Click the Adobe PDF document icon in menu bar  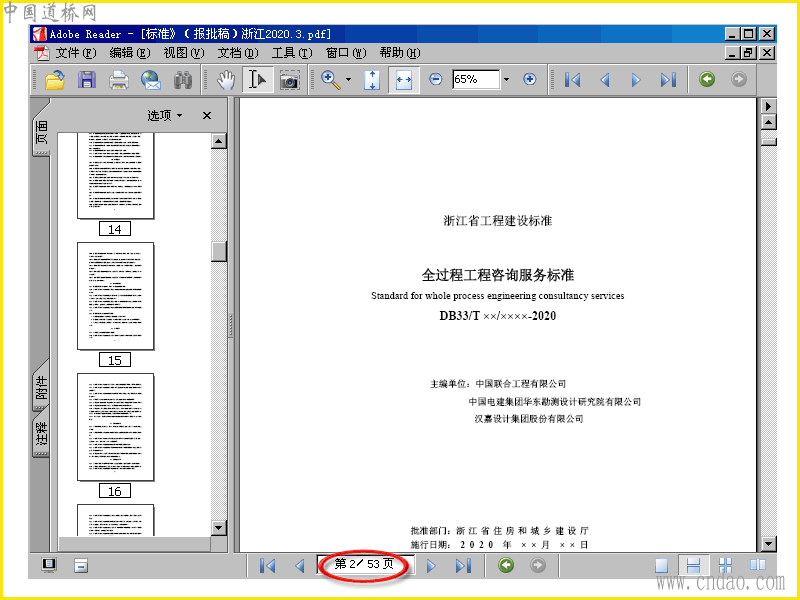click(x=42, y=53)
